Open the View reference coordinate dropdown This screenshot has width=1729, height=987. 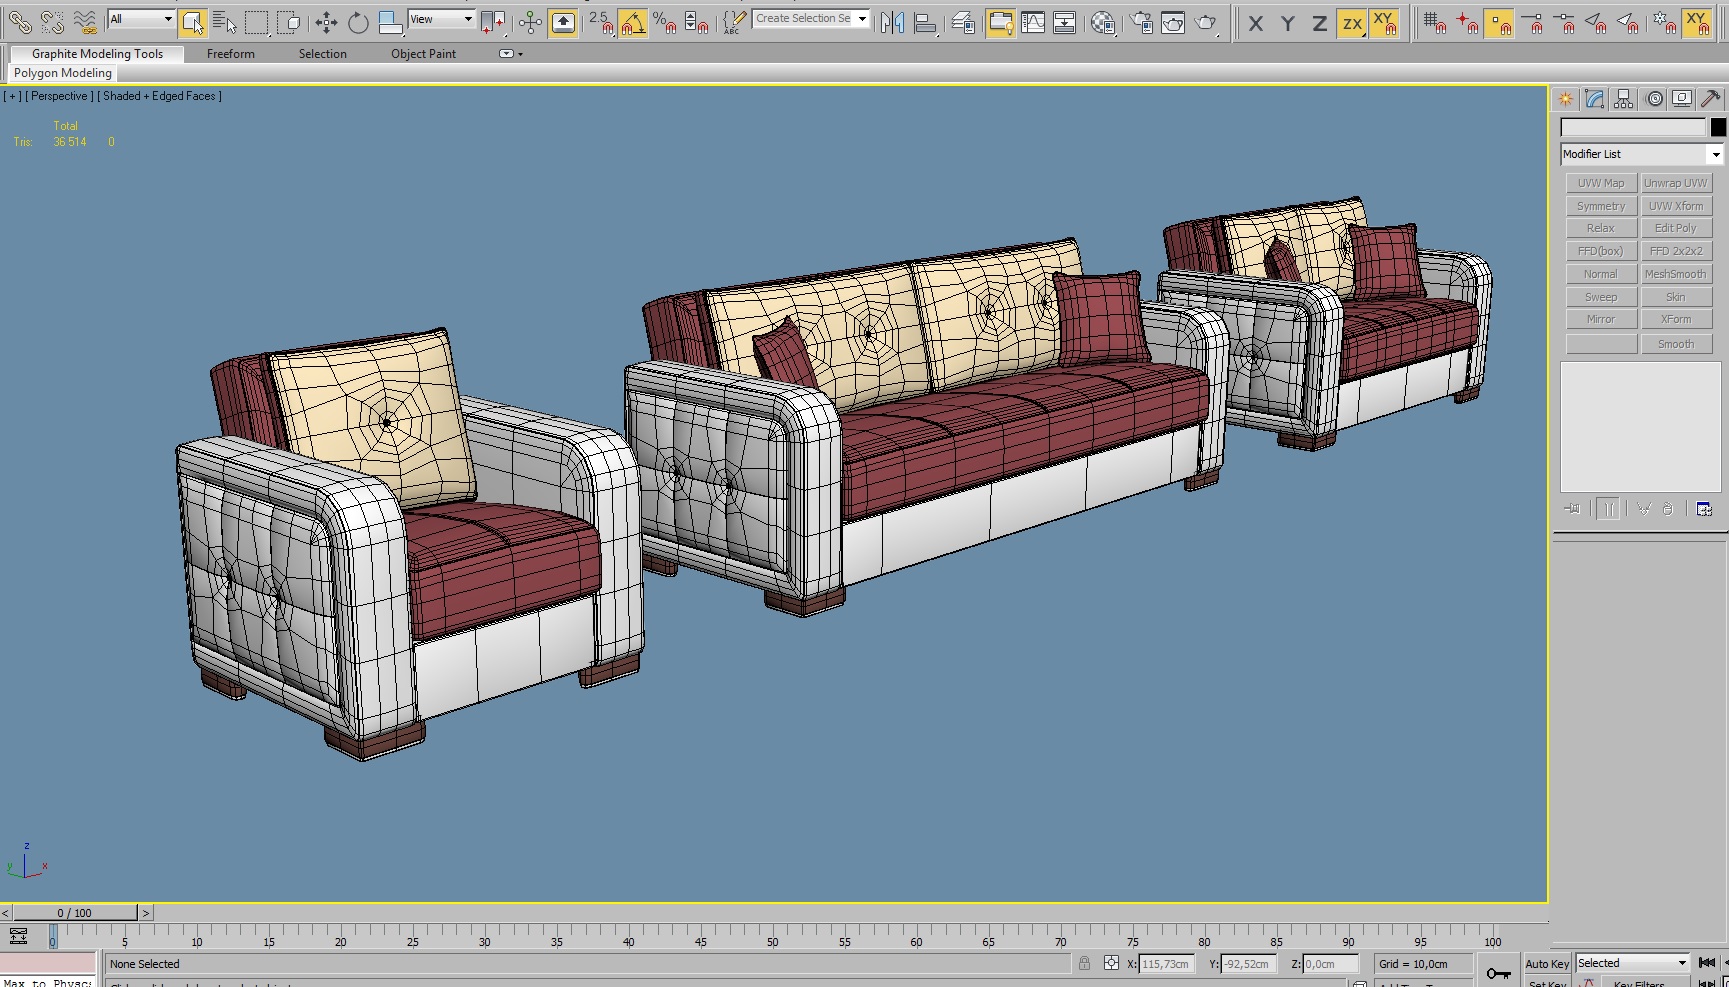(x=441, y=19)
